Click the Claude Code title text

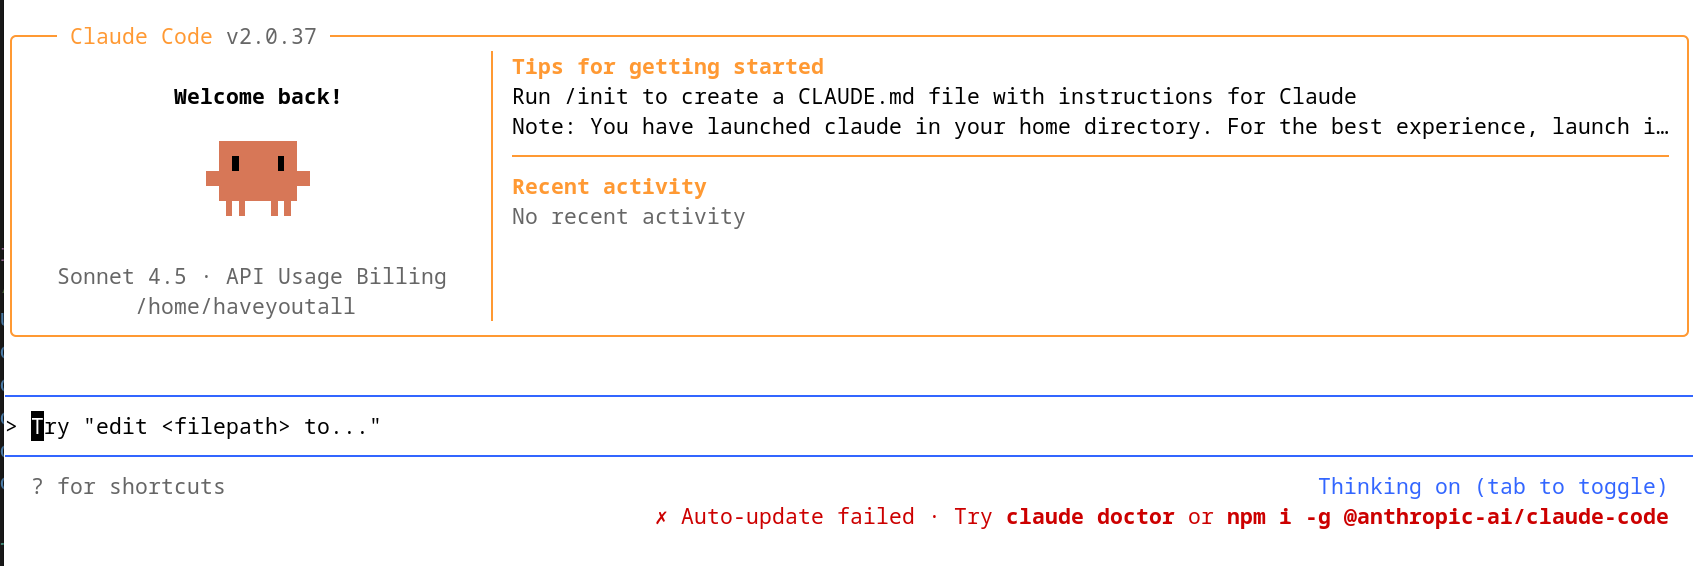(x=141, y=37)
